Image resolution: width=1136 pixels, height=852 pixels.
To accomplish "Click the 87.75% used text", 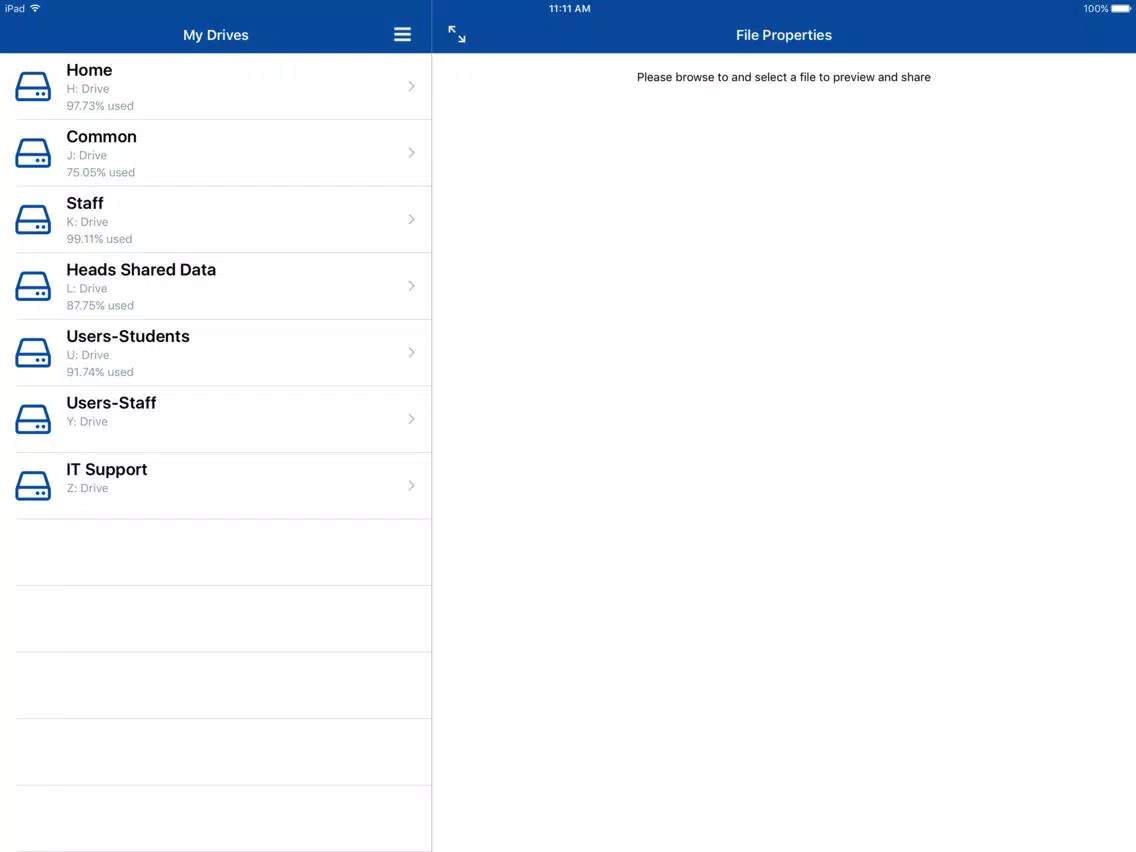I will 100,306.
